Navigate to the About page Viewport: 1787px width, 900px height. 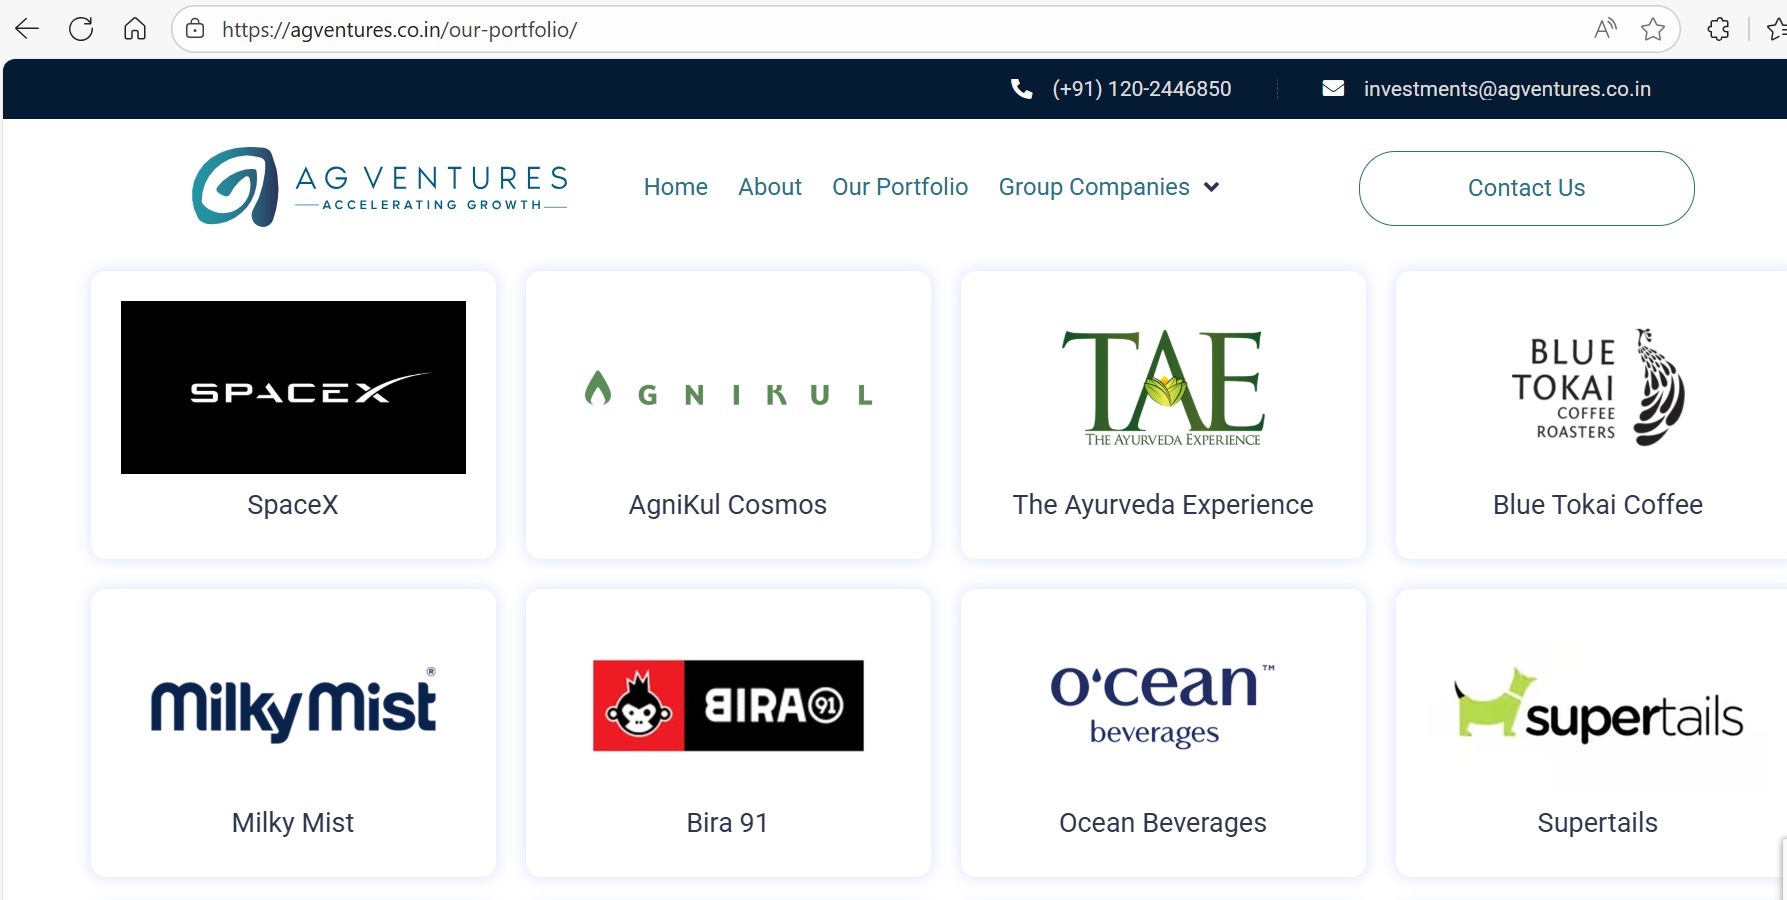pyautogui.click(x=769, y=187)
